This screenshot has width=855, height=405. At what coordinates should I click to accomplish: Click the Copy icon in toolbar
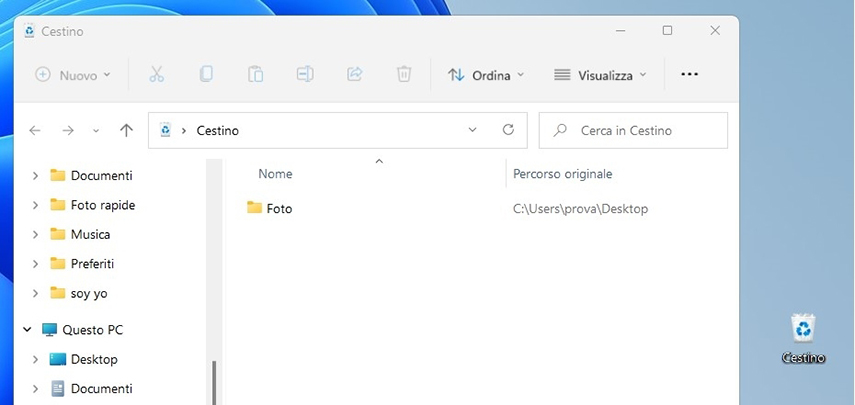[206, 74]
